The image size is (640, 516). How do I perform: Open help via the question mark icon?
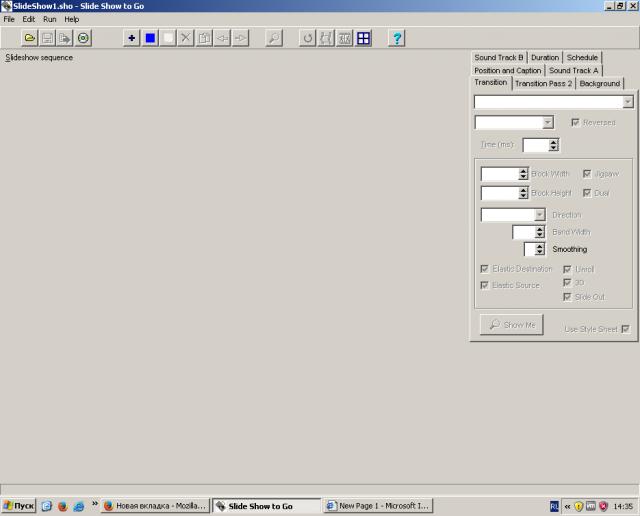coord(397,38)
